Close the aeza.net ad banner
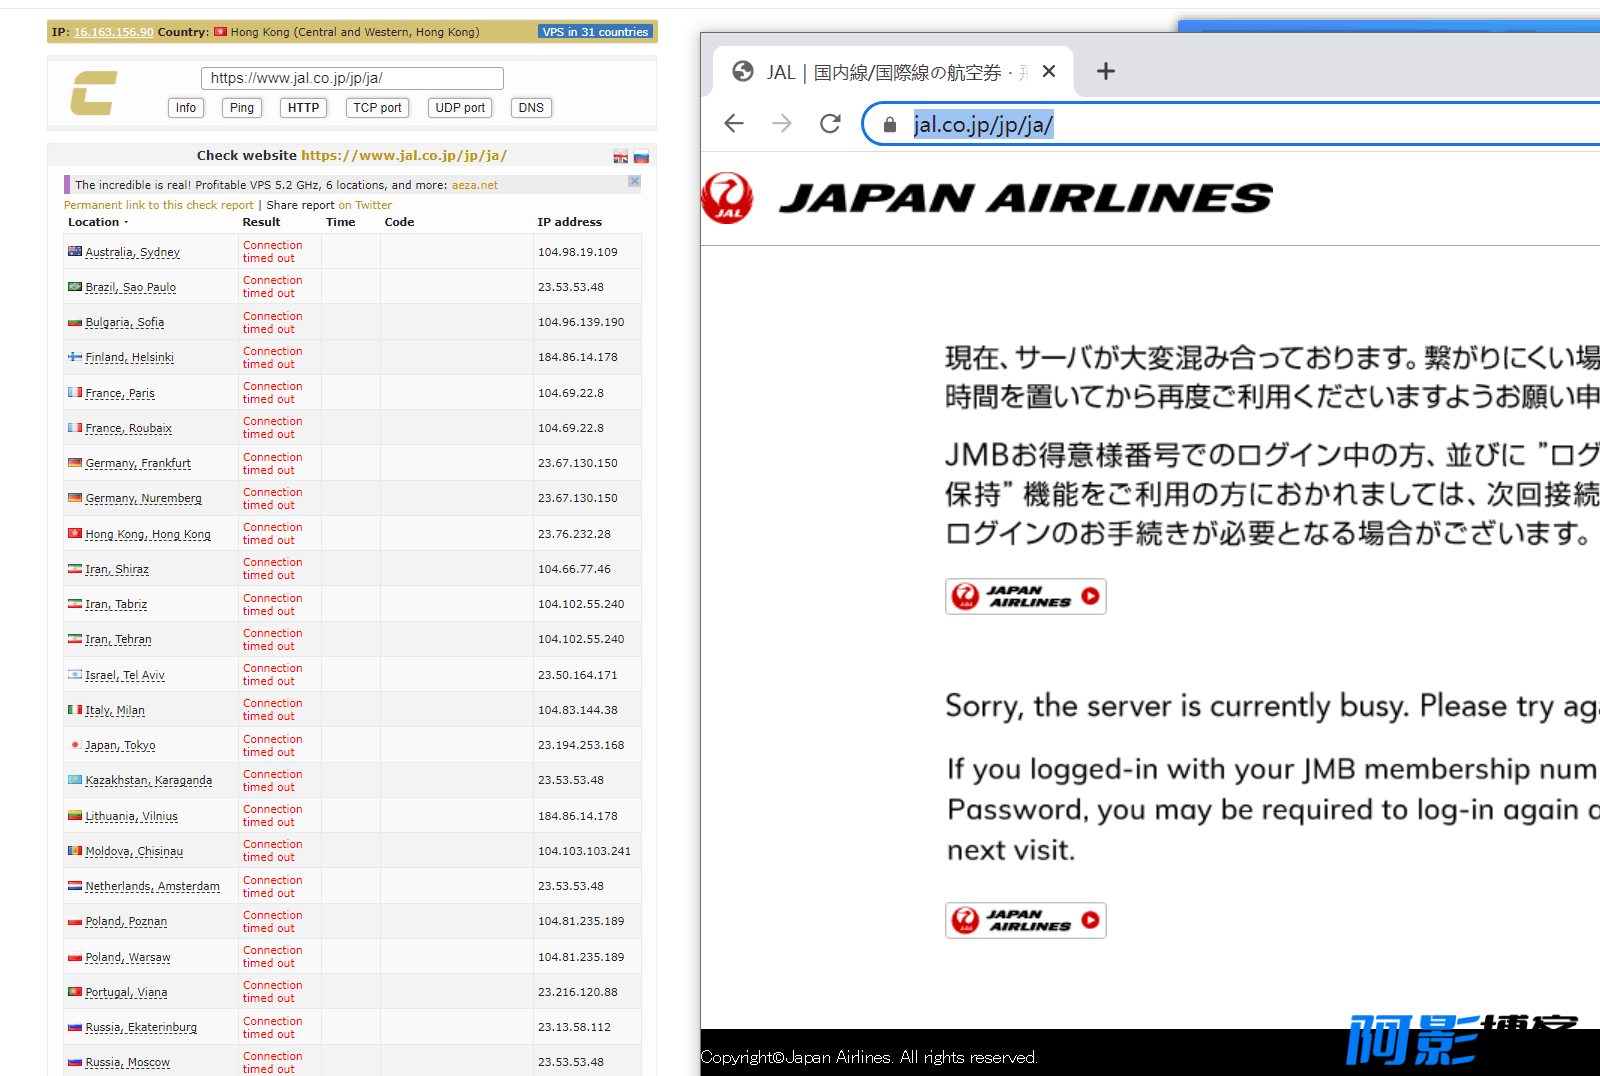The width and height of the screenshot is (1600, 1076). click(634, 181)
